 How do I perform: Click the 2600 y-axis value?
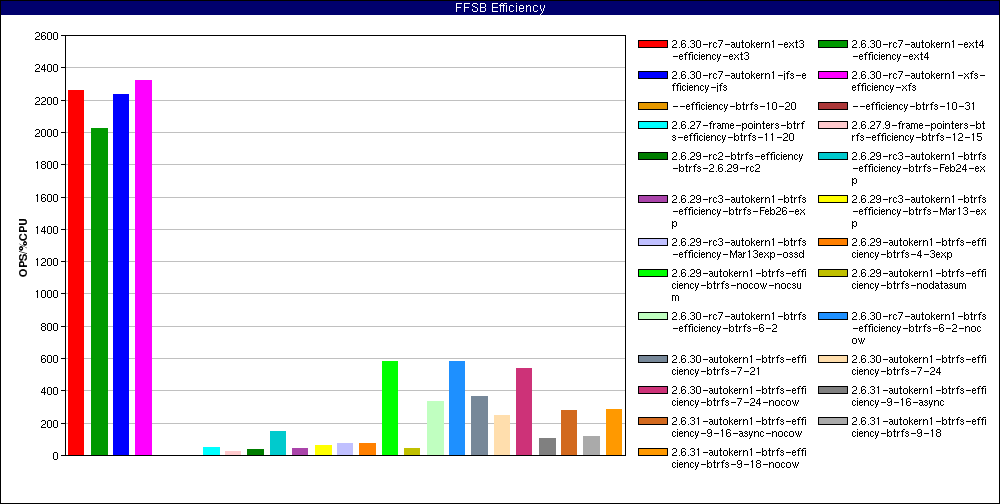[47, 36]
